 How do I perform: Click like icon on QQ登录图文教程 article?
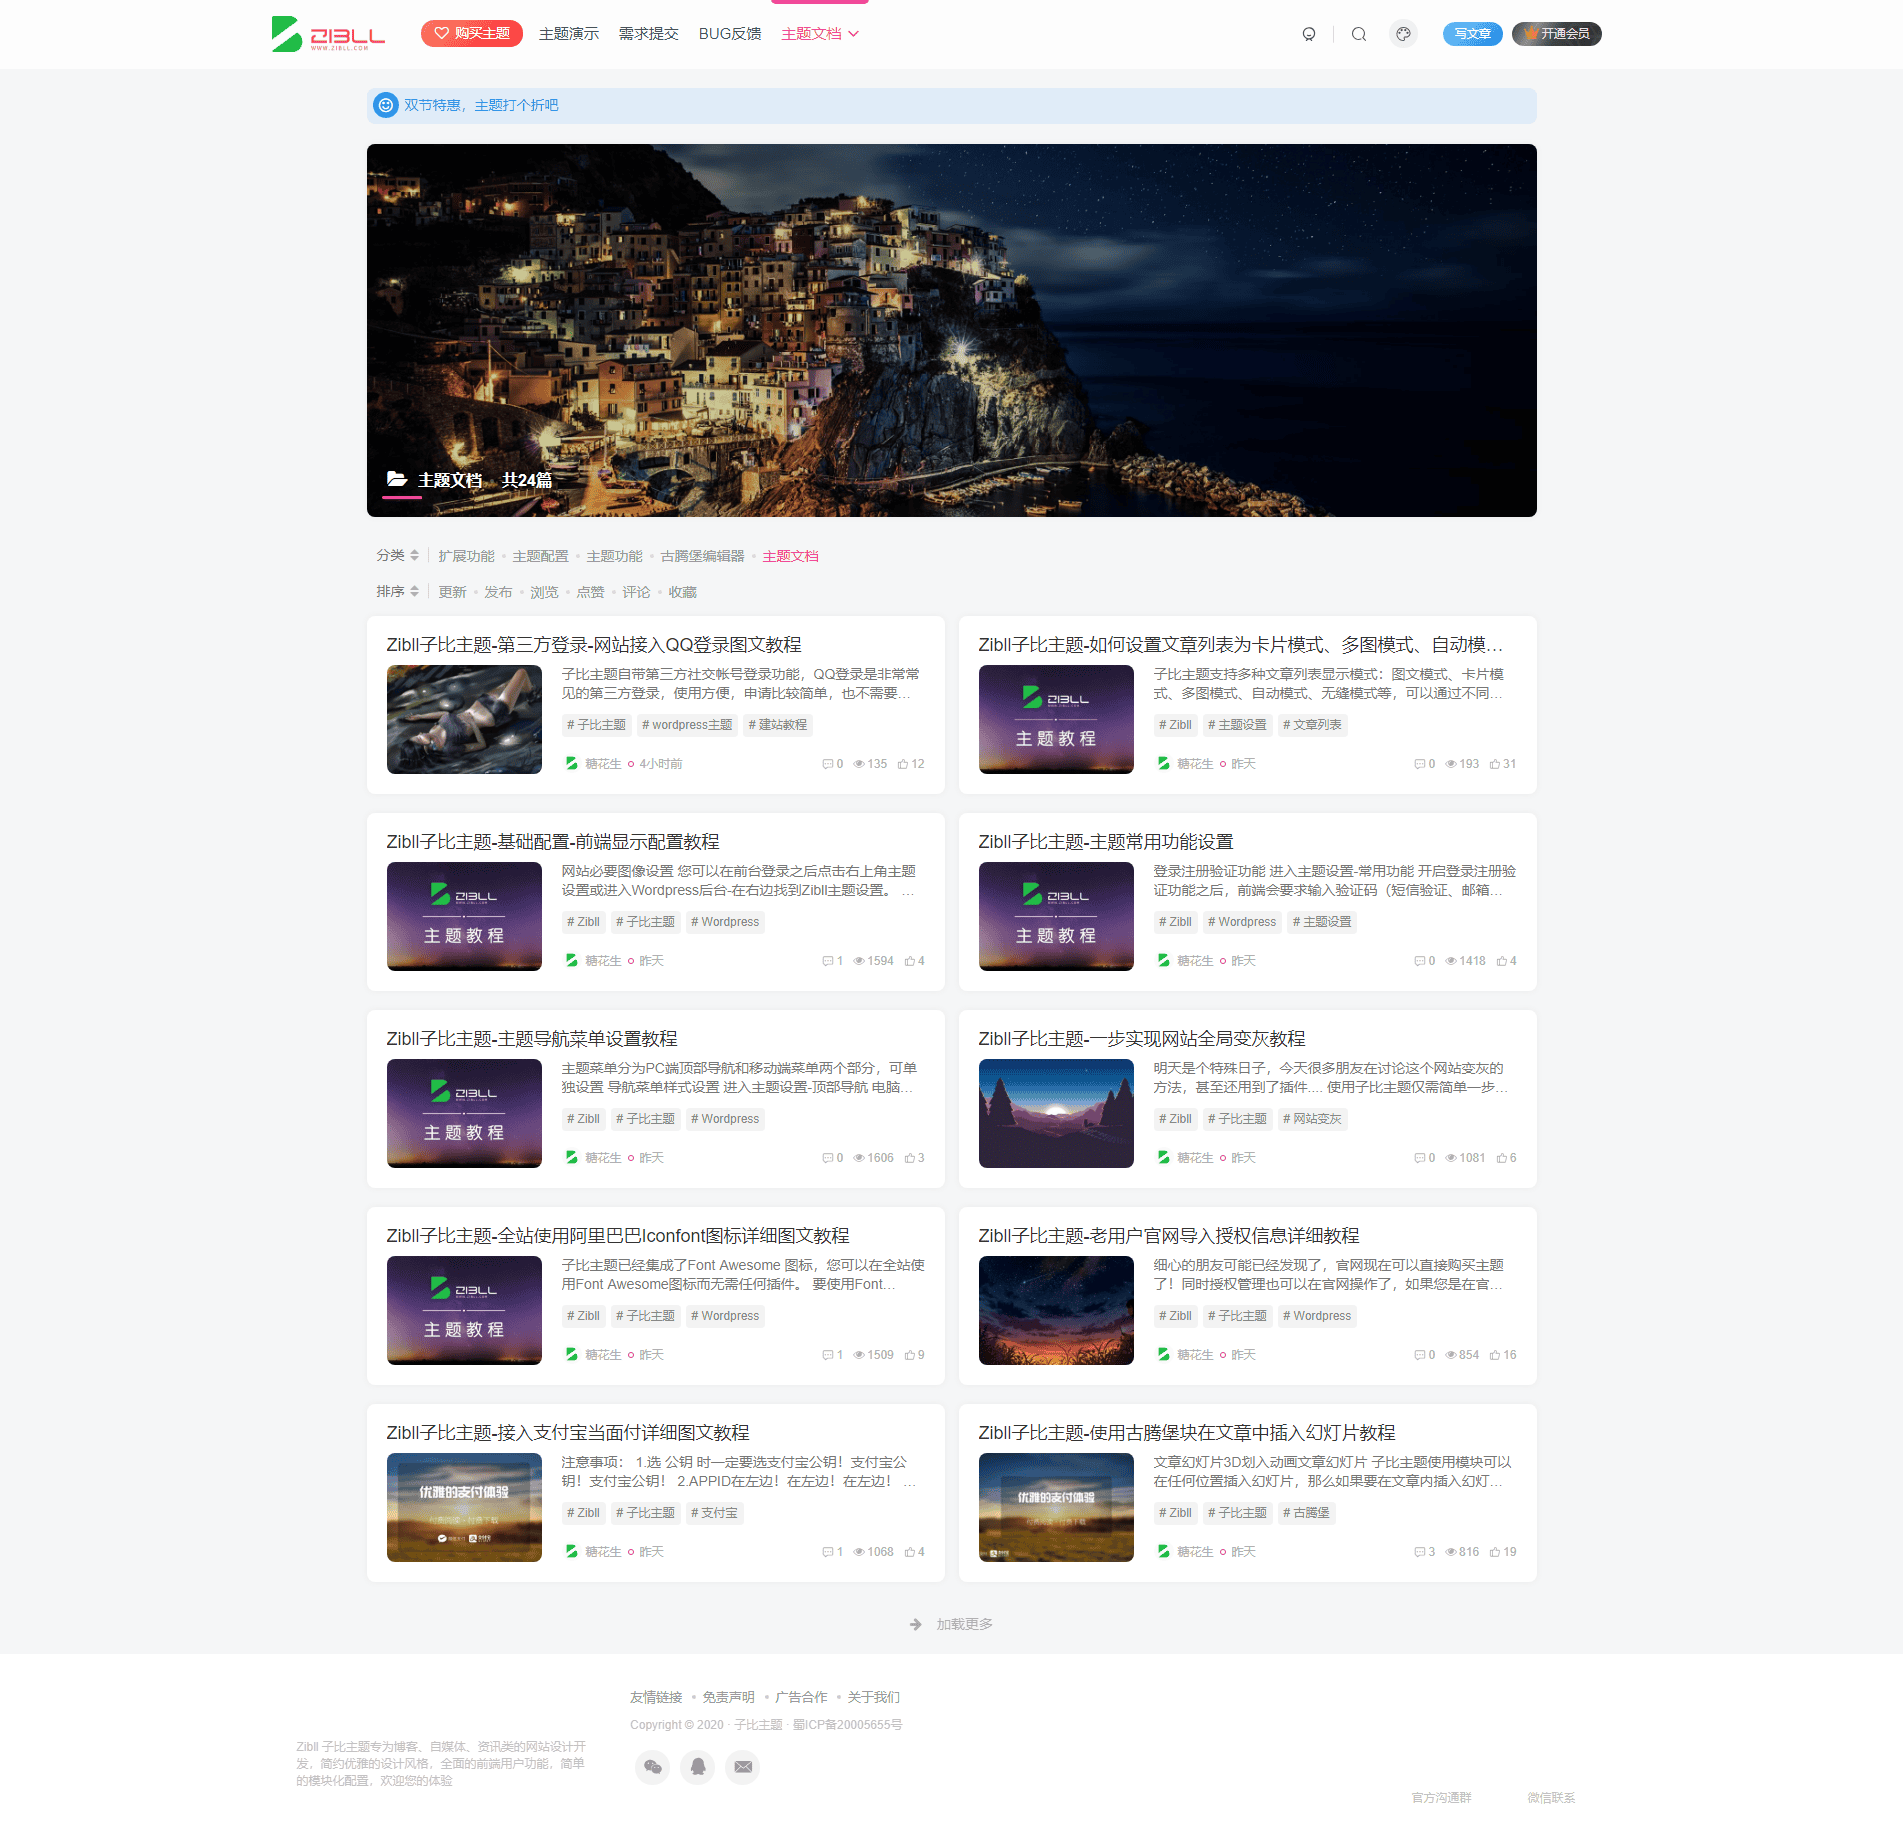tap(903, 764)
